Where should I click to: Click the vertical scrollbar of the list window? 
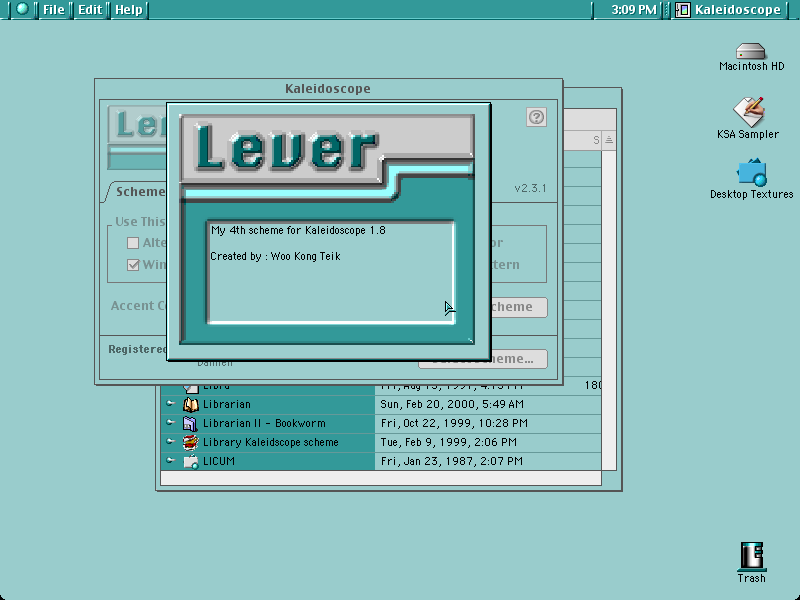tap(609, 310)
